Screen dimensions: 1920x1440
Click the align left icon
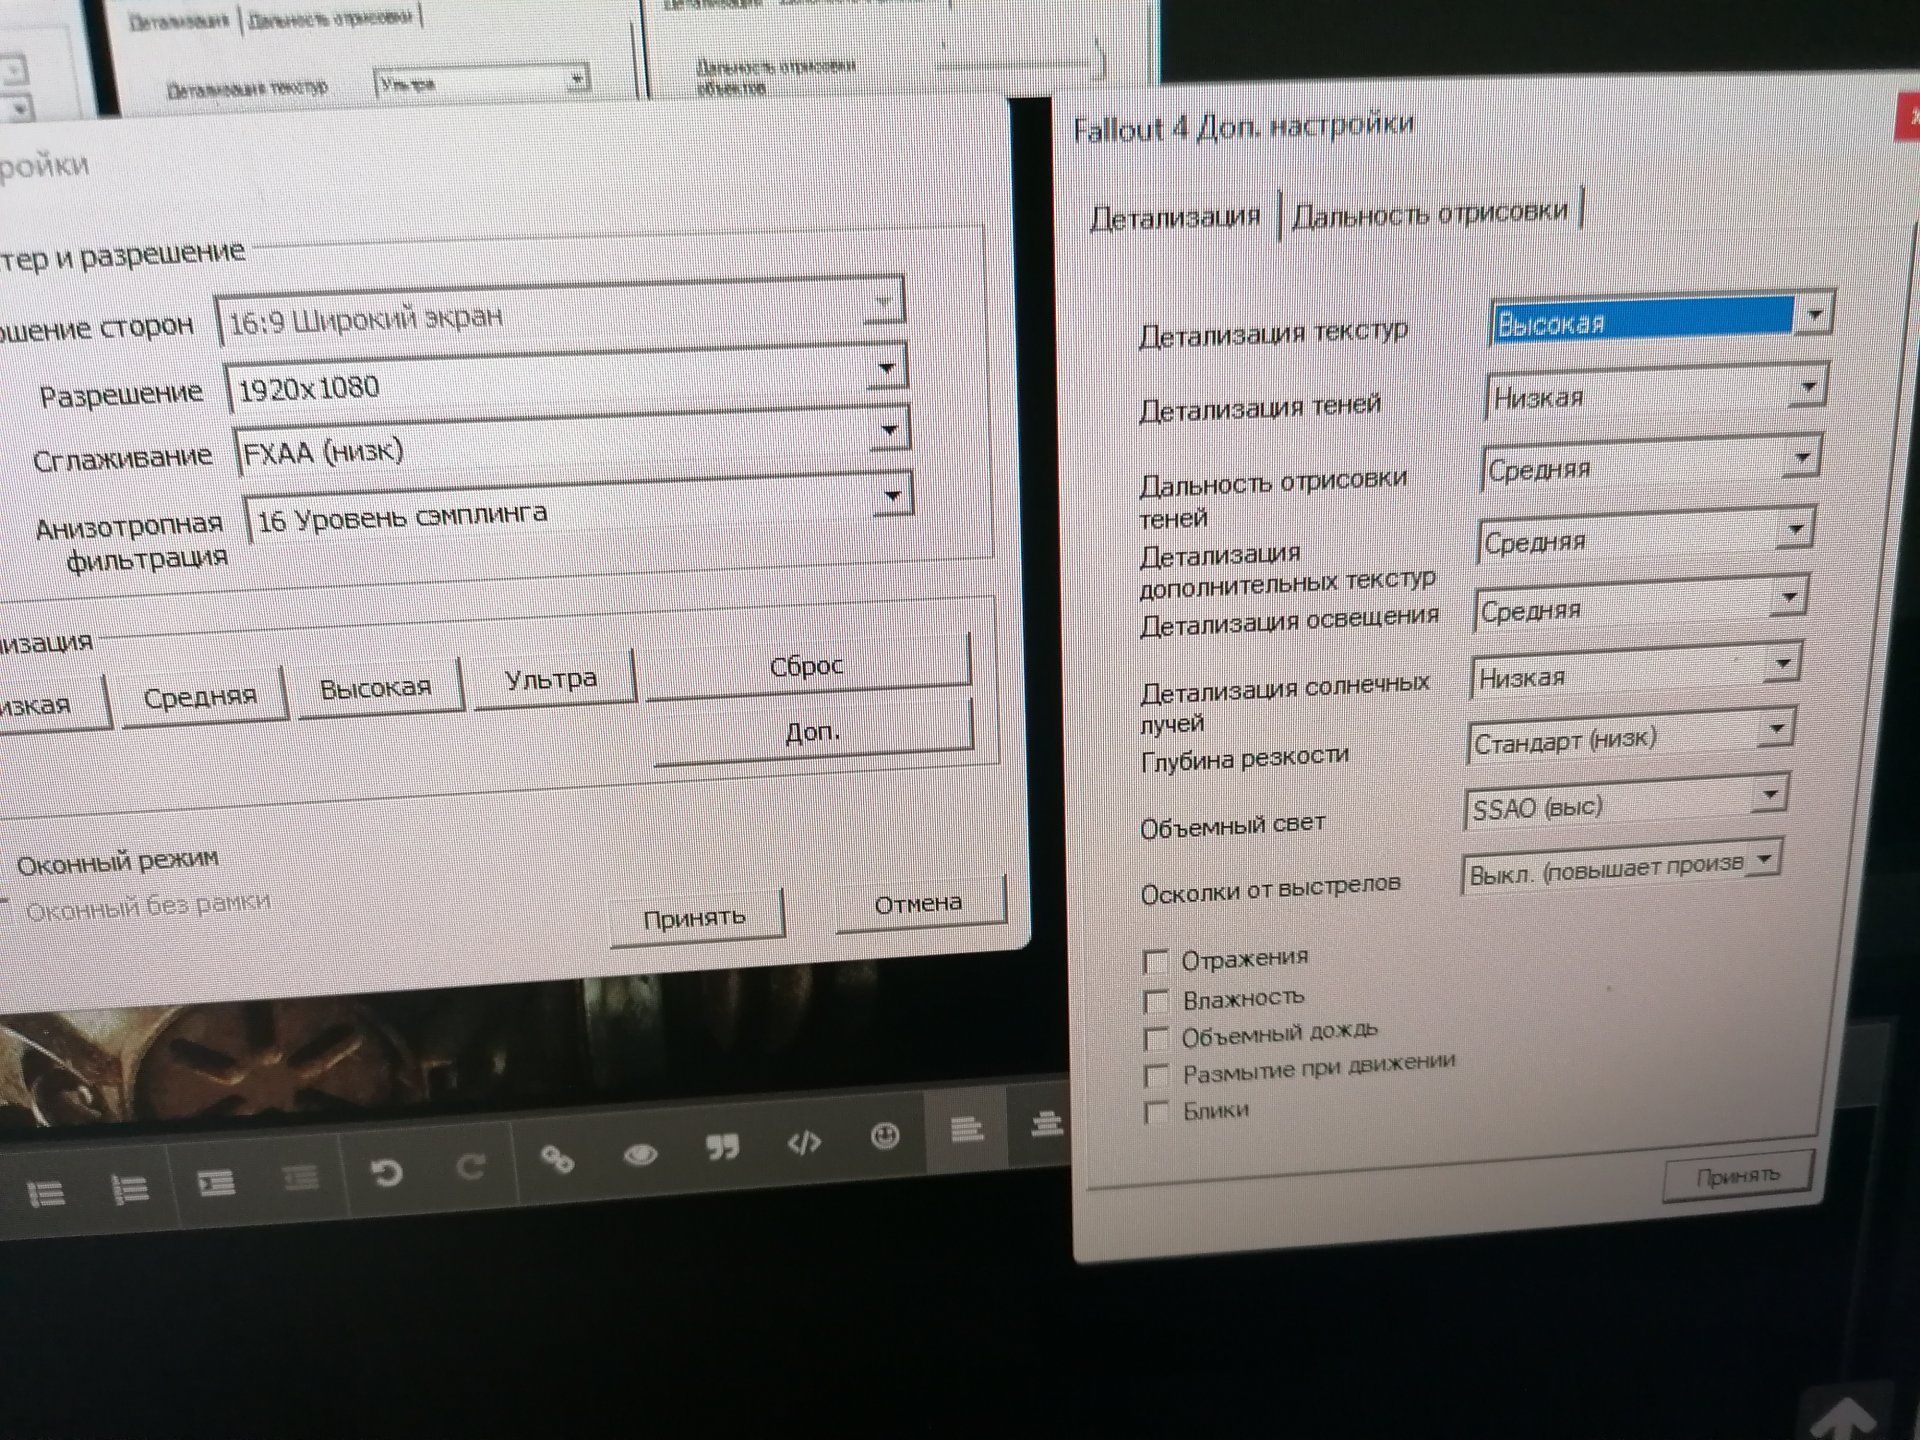[966, 1130]
